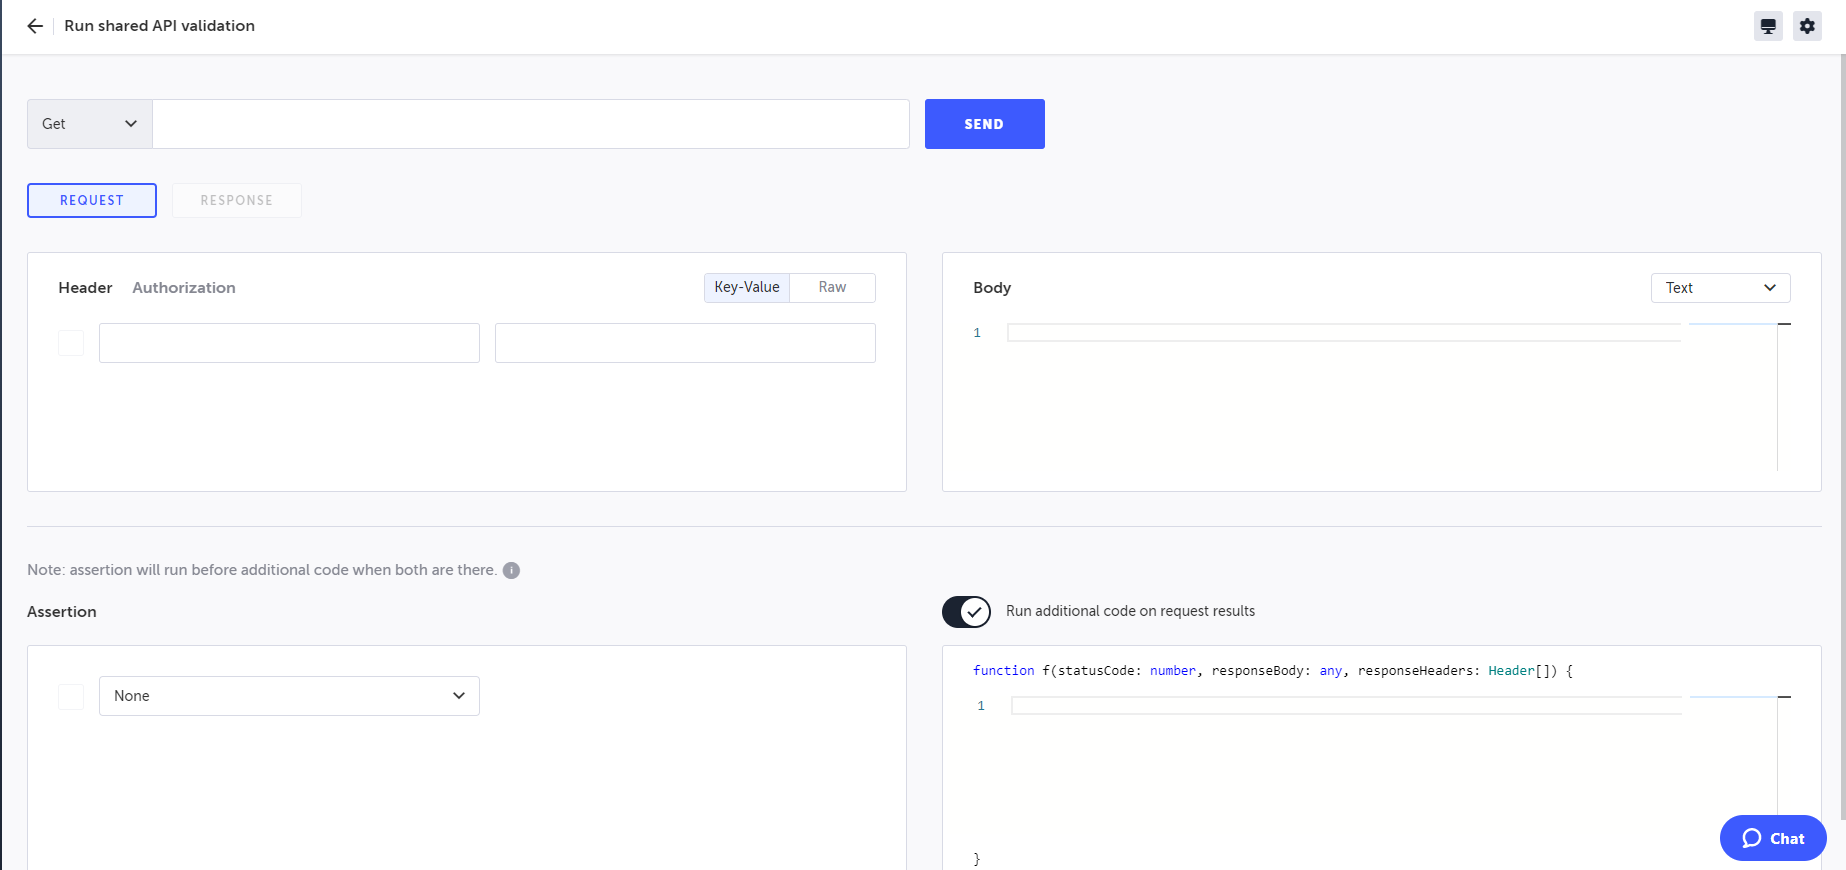This screenshot has width=1846, height=870.
Task: Open the Chat widget
Action: pos(1772,838)
